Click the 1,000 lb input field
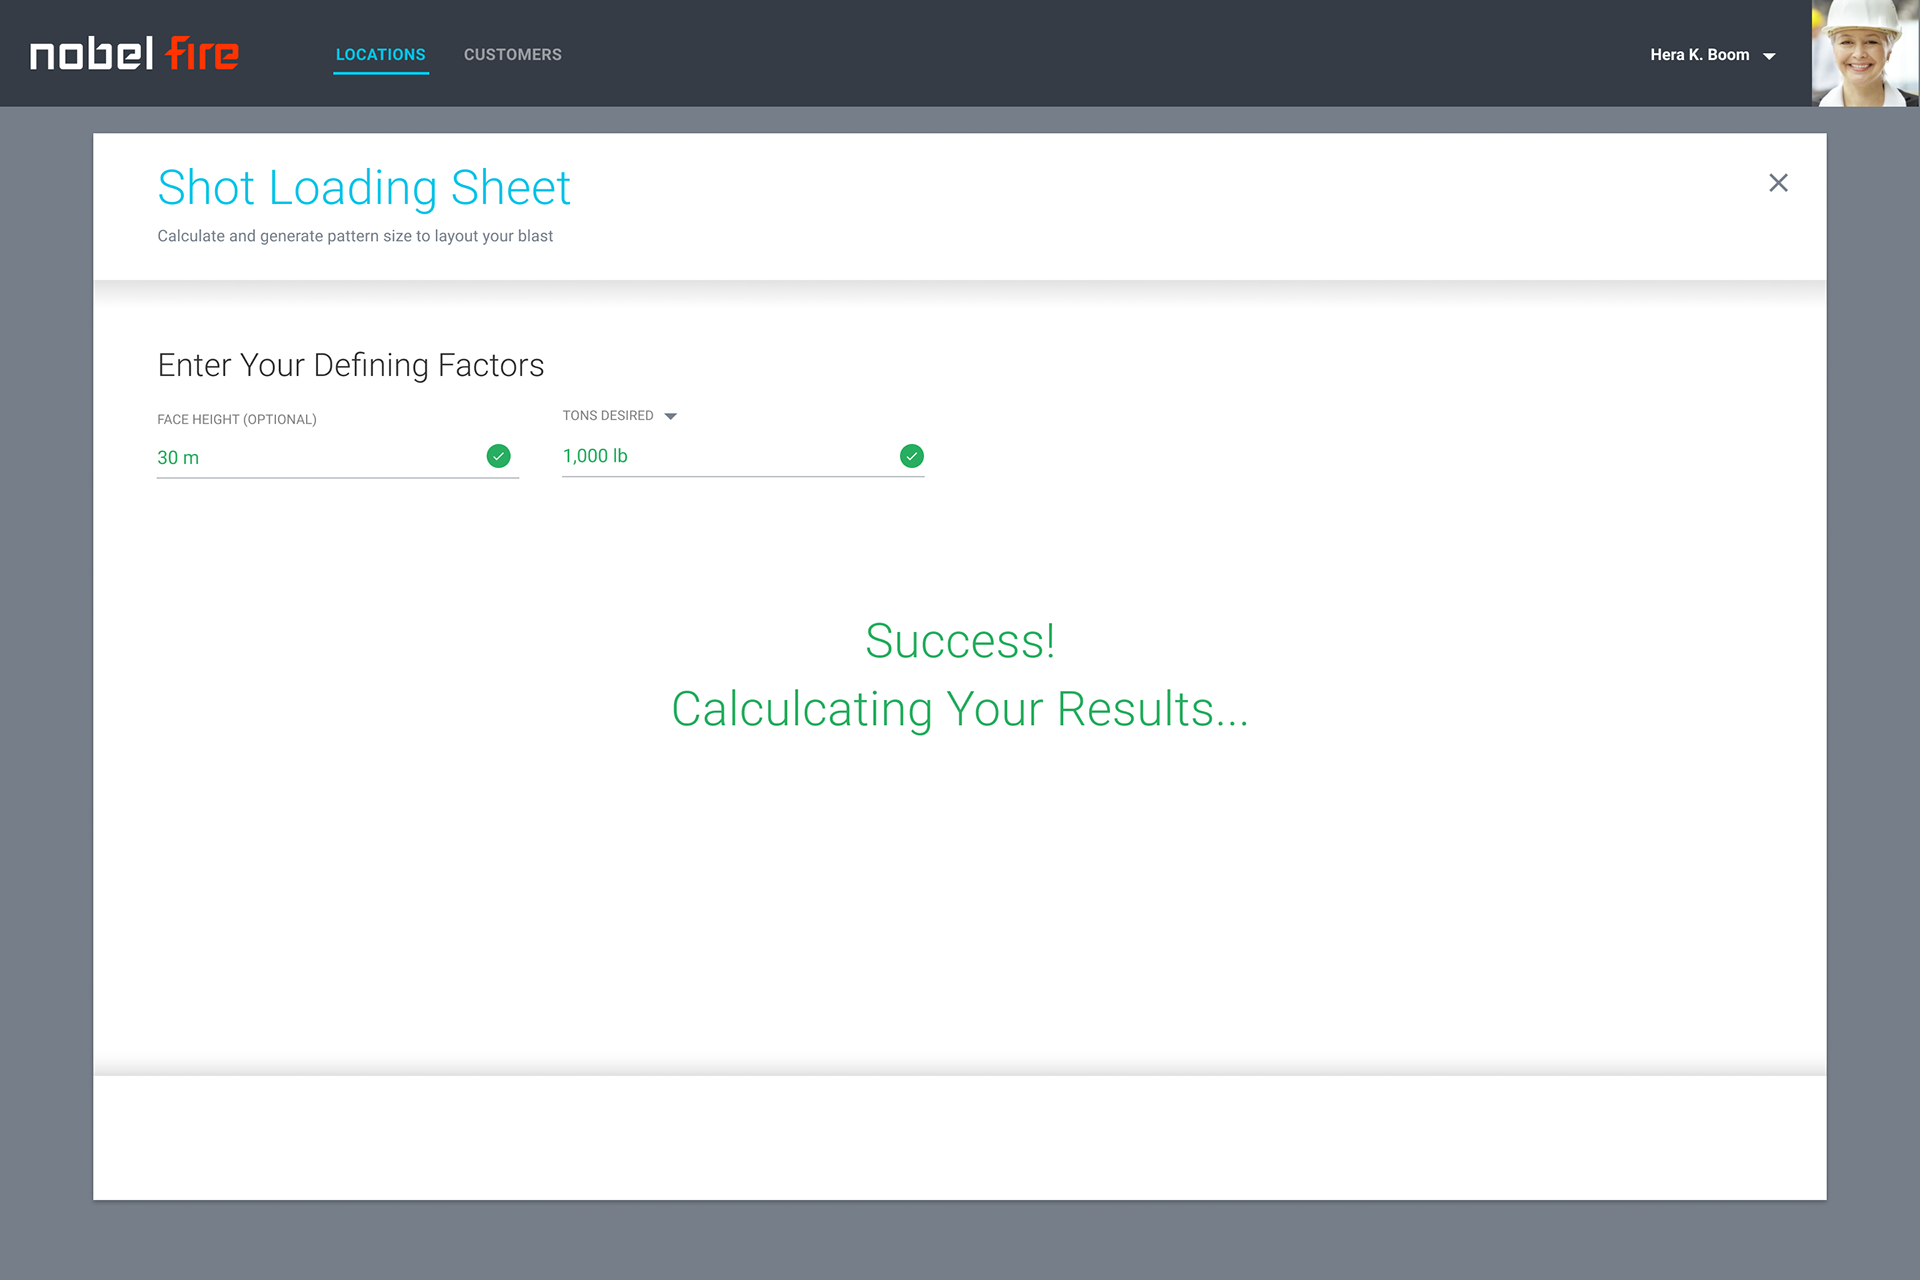The image size is (1920, 1280). tap(743, 456)
